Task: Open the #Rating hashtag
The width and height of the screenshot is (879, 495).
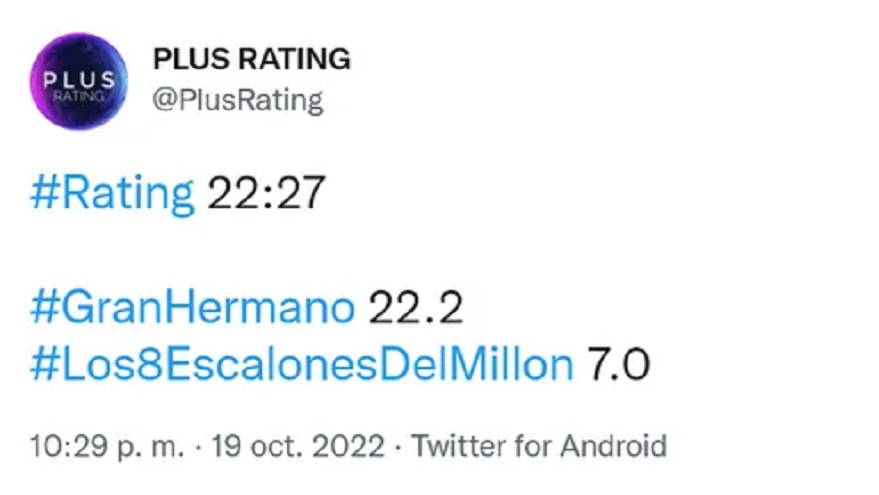Action: pos(113,192)
